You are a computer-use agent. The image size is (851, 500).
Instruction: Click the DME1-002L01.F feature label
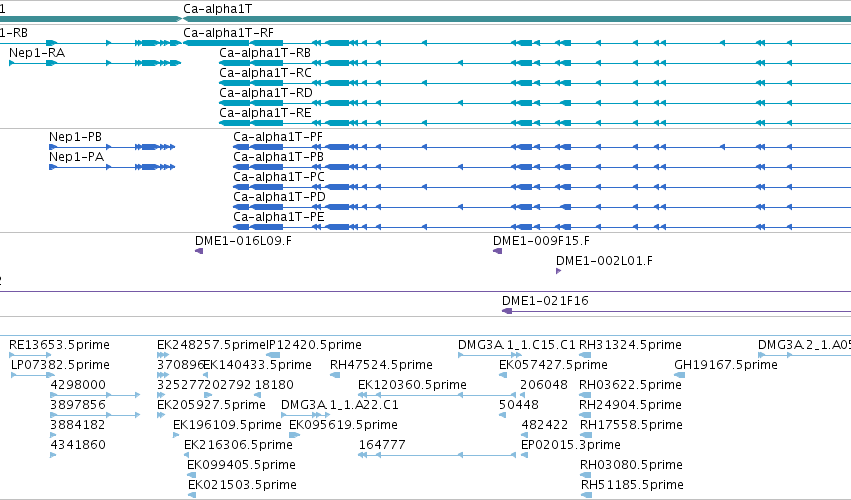604,261
